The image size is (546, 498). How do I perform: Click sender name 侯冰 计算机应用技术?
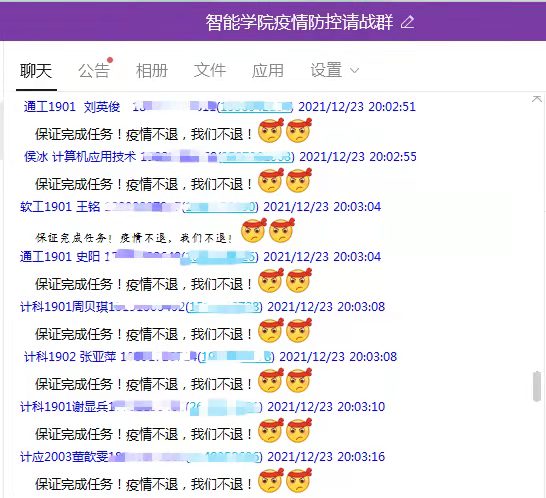point(80,157)
